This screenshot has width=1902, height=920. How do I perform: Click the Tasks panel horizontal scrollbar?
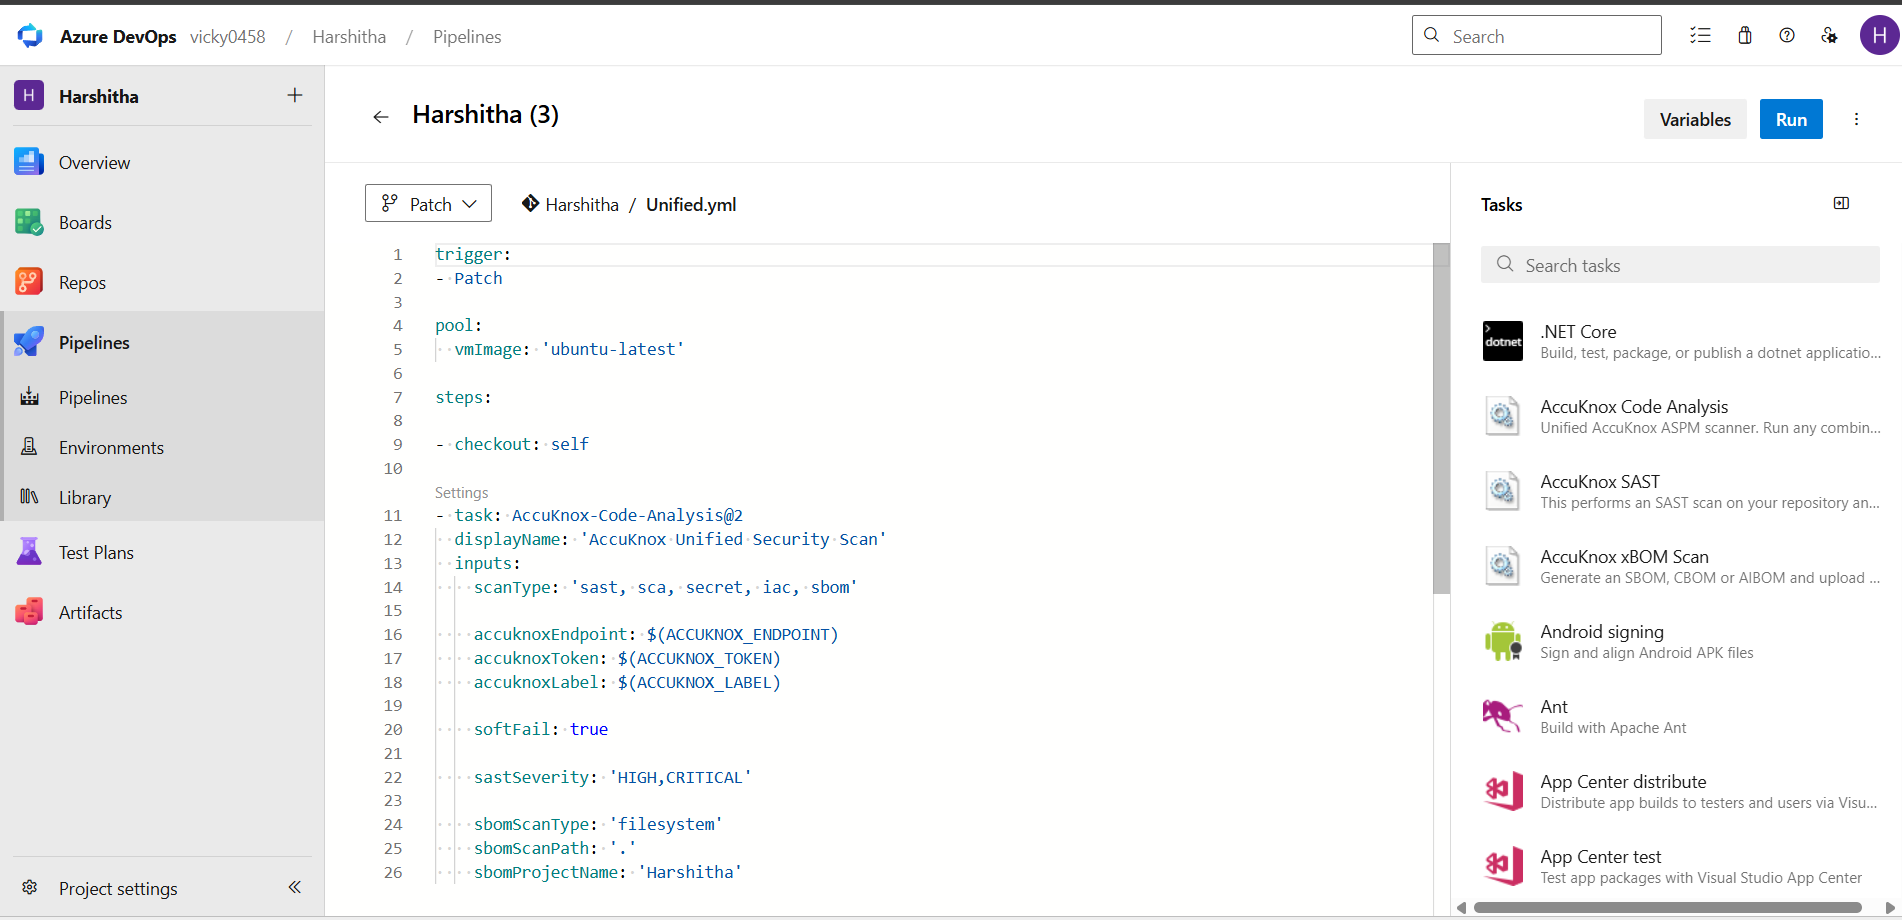pyautogui.click(x=1668, y=908)
